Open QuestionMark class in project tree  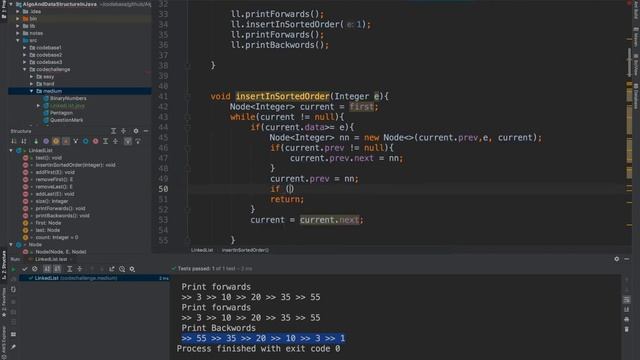[x=66, y=120]
